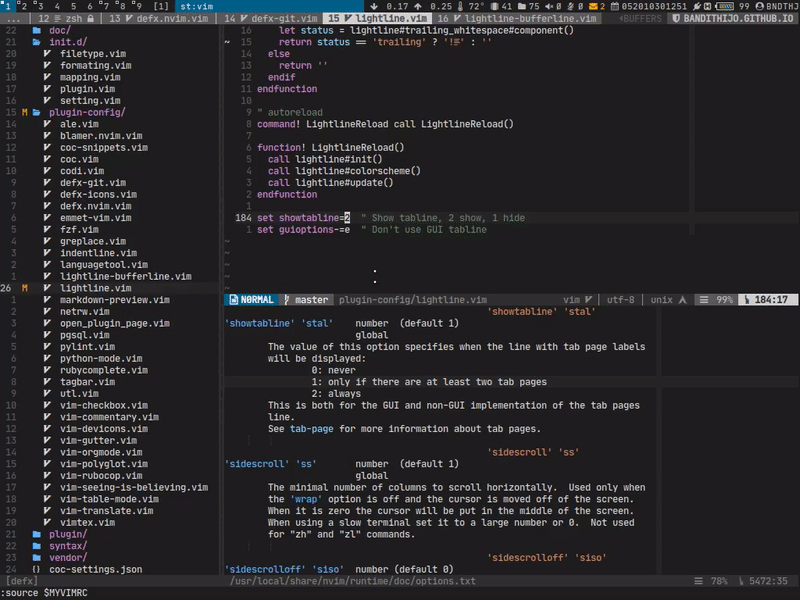Open tagbar.vim from the file tree
The image size is (800, 600).
click(x=87, y=381)
